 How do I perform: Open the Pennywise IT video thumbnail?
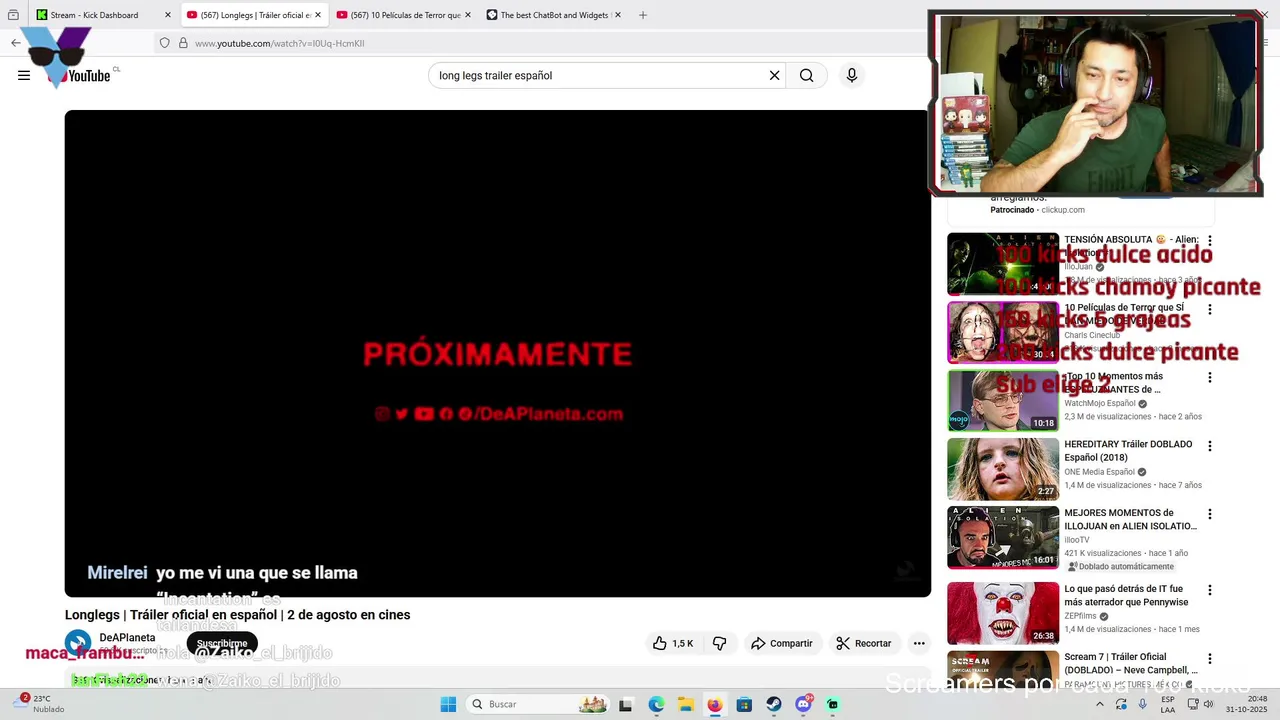(1003, 613)
